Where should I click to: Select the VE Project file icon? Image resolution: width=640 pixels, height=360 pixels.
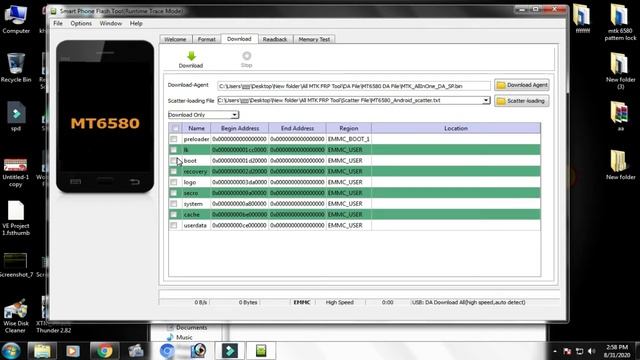point(16,218)
